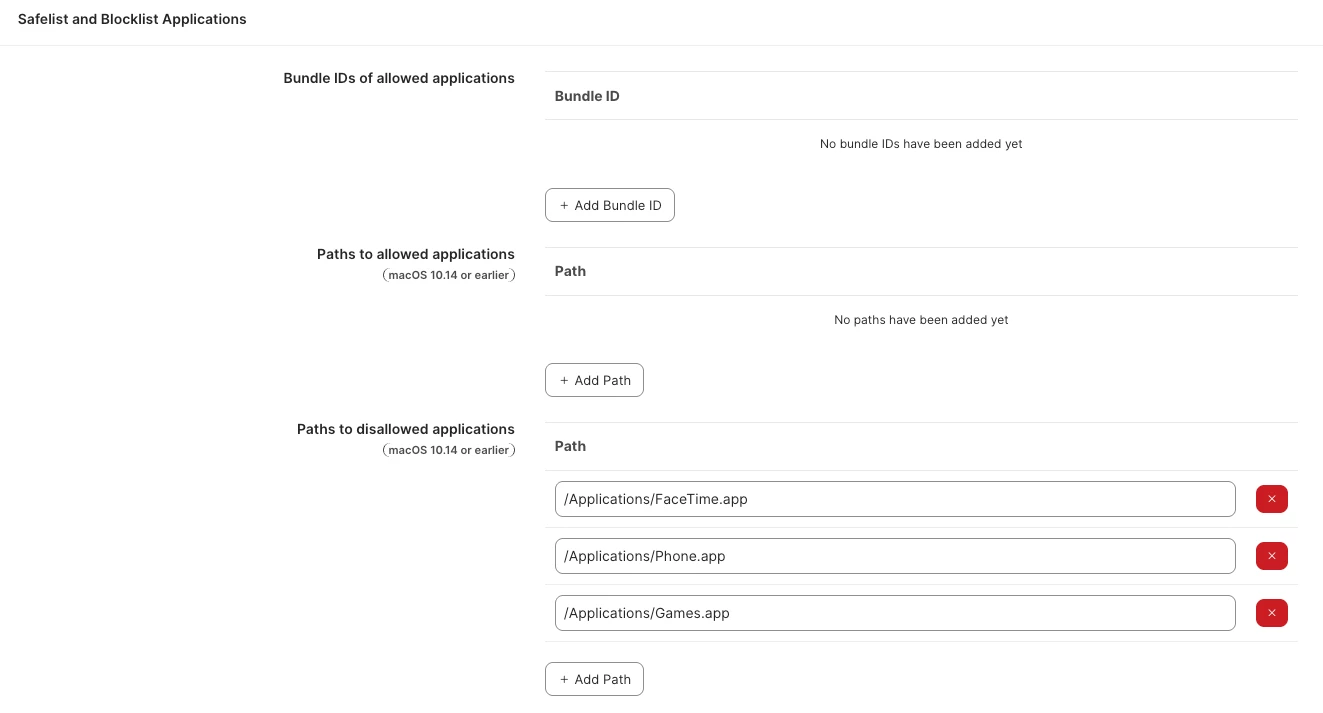Click the 'No paths have been added yet' message
Screen dimensions: 1323x713
[921, 320]
